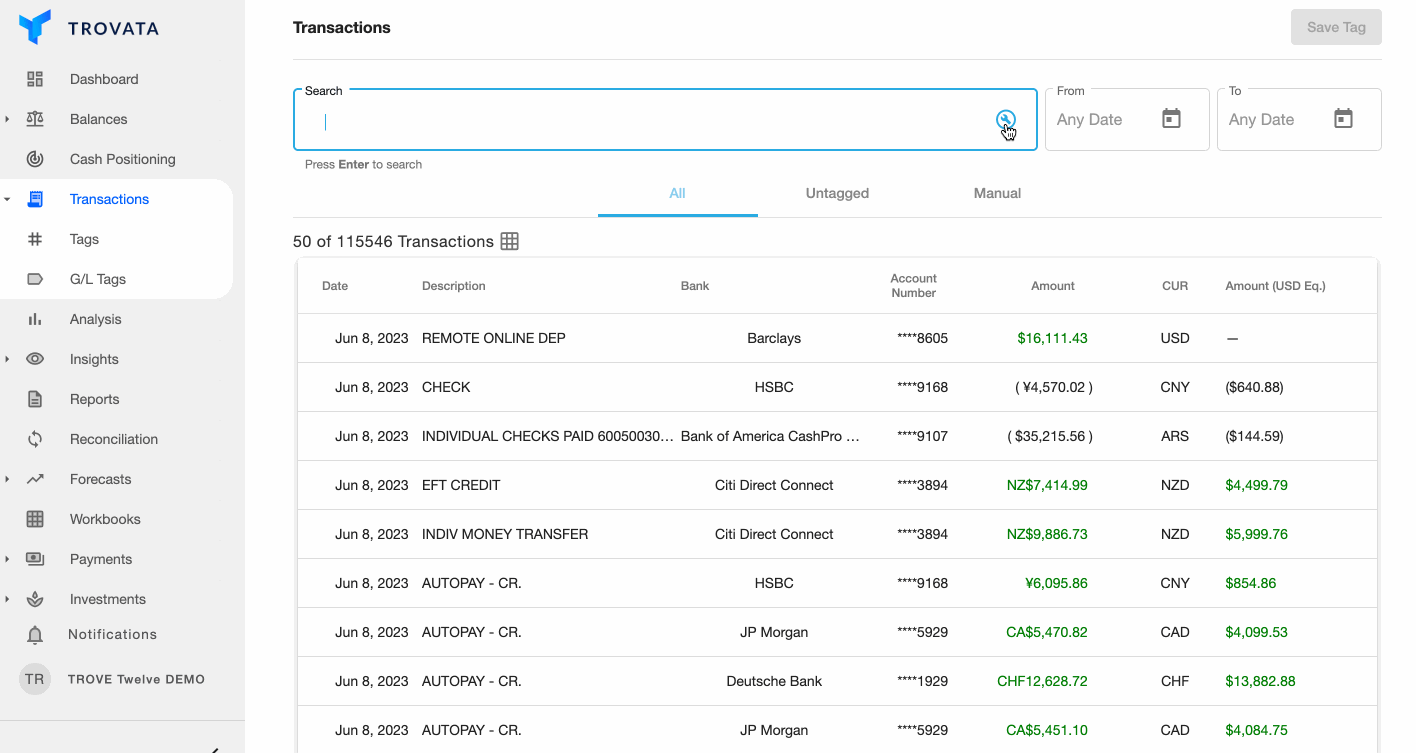Open the table view icon beside transaction count
The image size is (1416, 753).
(510, 241)
